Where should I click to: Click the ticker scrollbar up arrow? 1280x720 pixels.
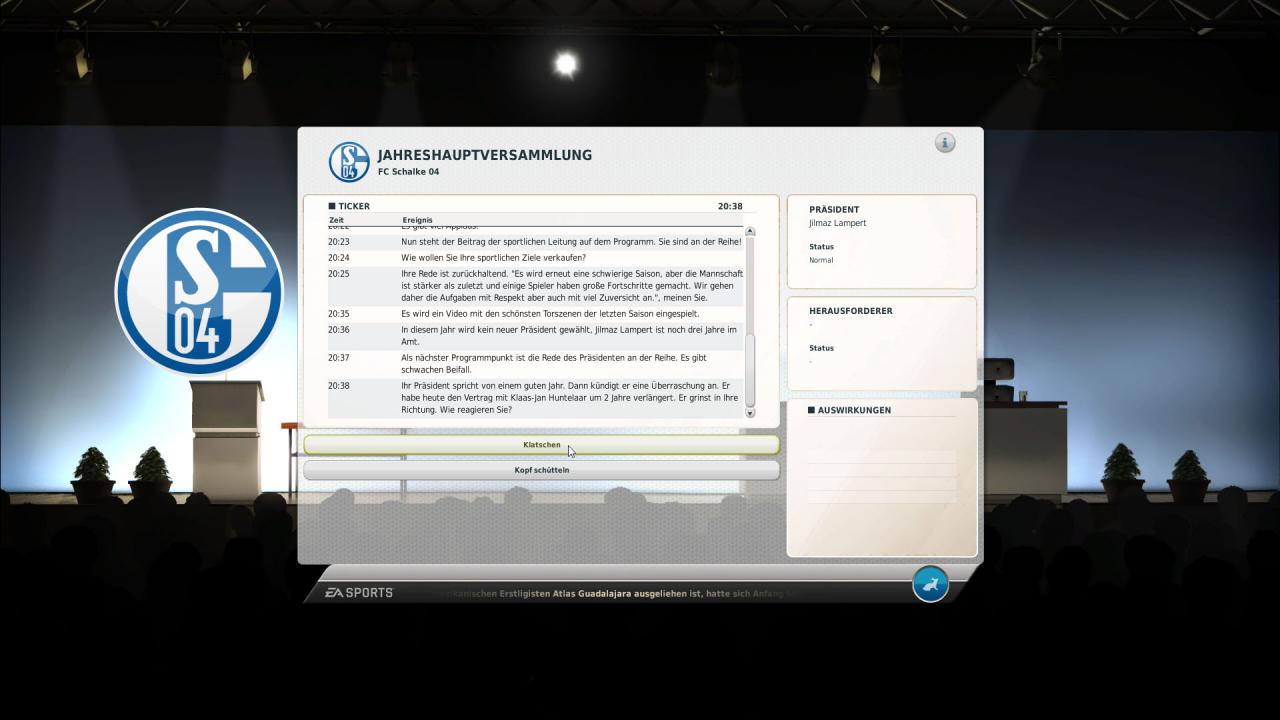coord(750,232)
